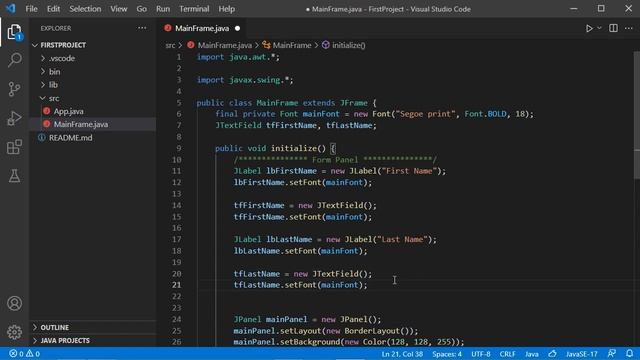Image resolution: width=640 pixels, height=360 pixels.
Task: Click the Run Java play button
Action: (x=589, y=29)
